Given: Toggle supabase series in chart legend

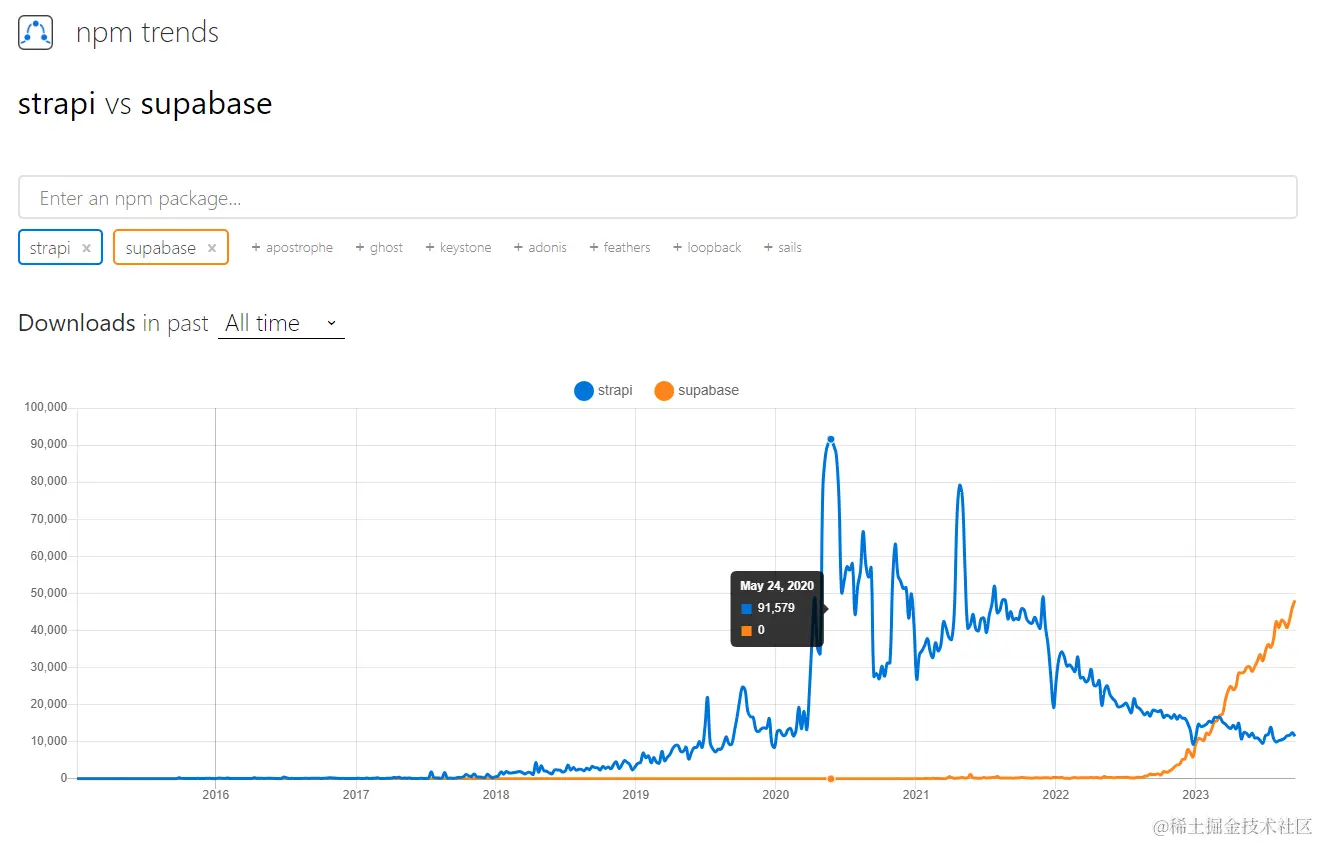Looking at the screenshot, I should tap(697, 390).
